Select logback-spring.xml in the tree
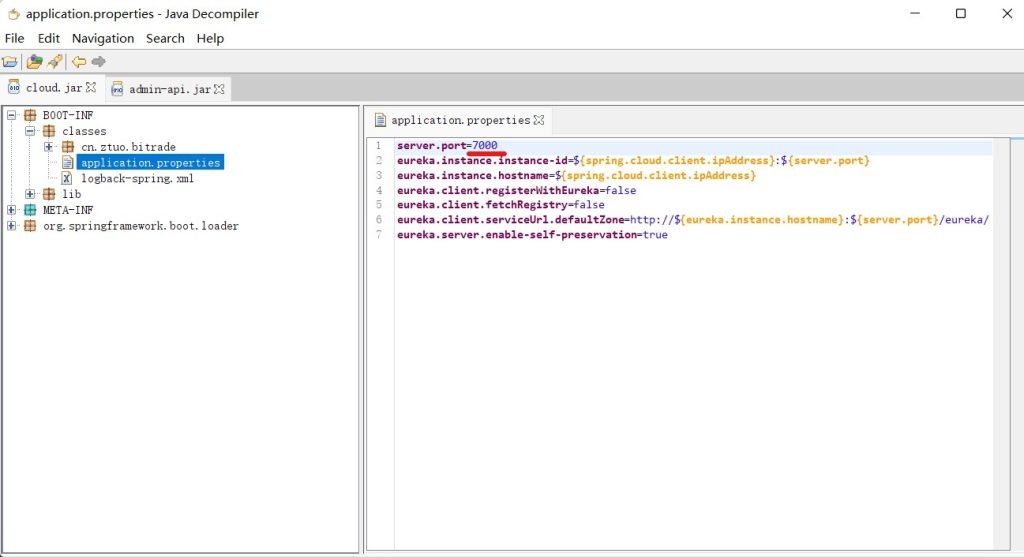Viewport: 1024px width, 557px height. [137, 178]
